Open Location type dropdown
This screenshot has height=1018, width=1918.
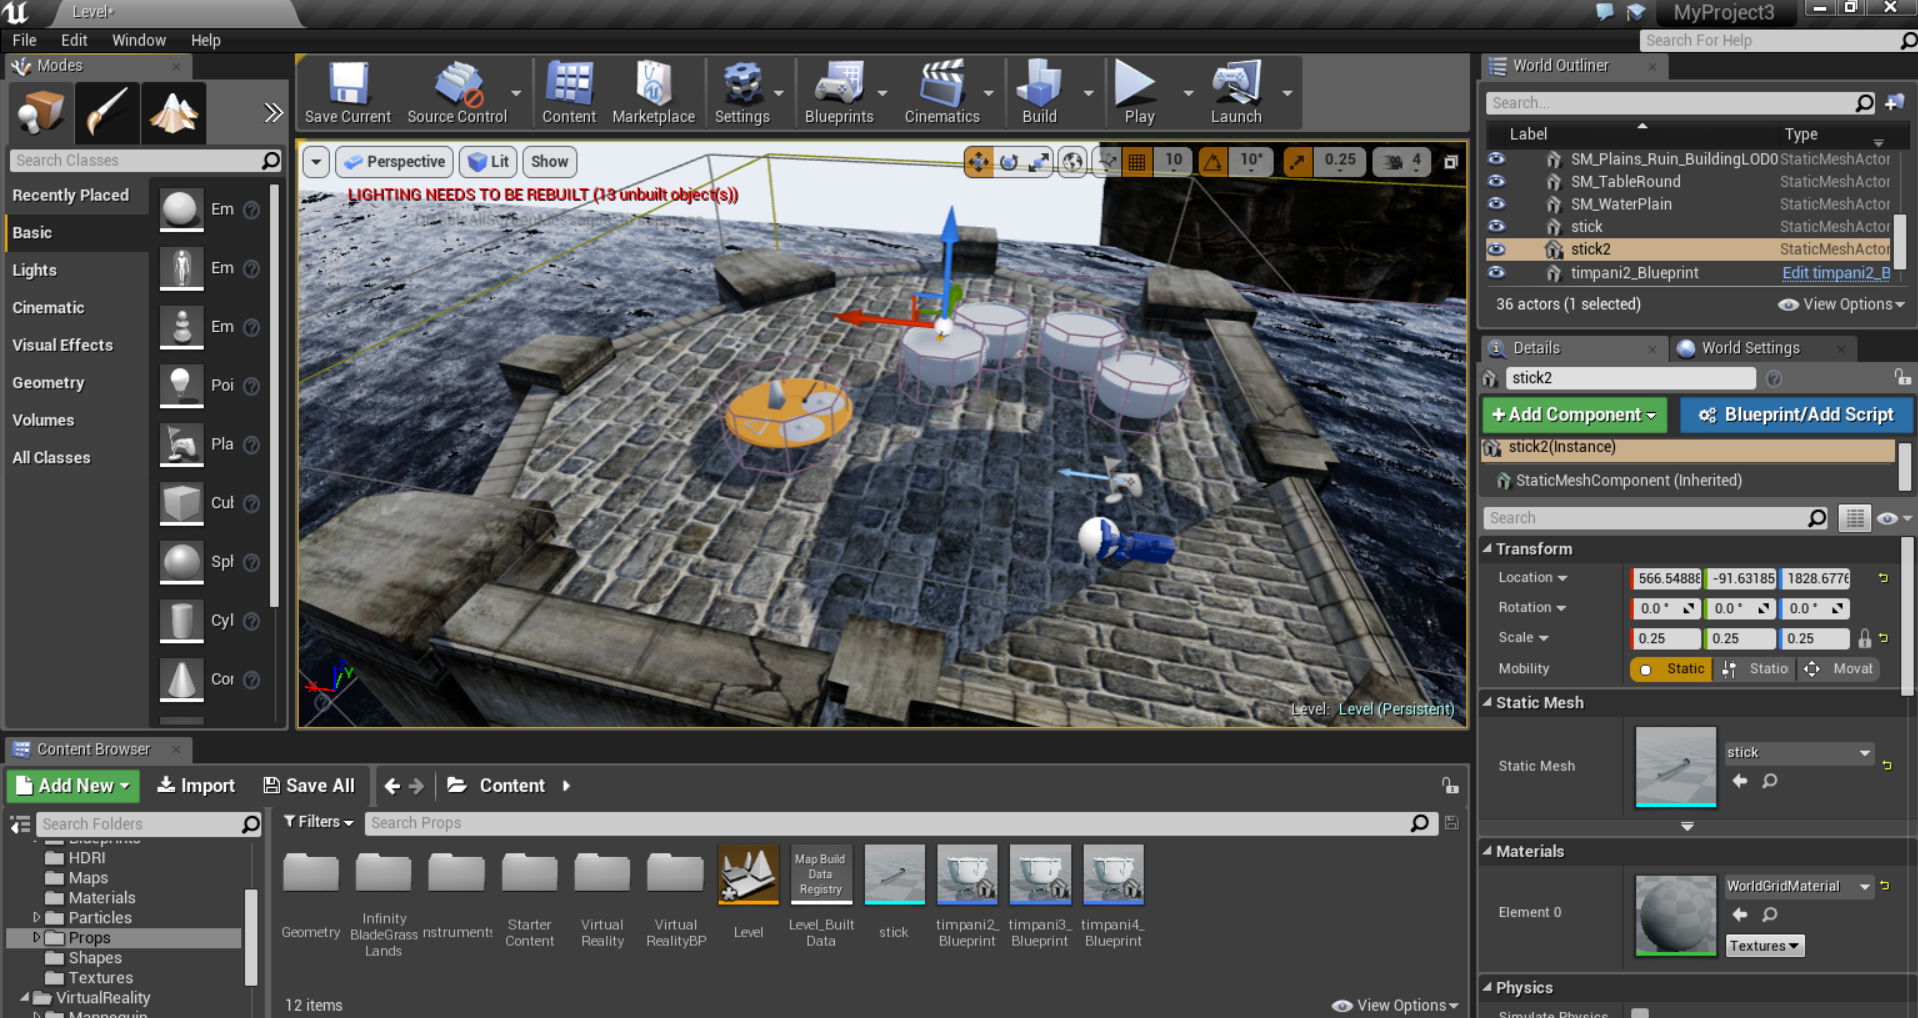[1533, 578]
